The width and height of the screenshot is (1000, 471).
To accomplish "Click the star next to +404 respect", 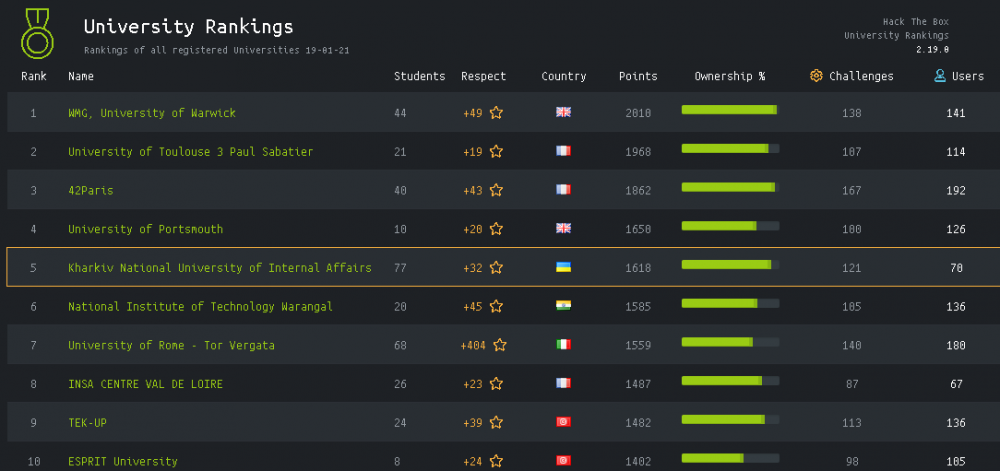I will [x=500, y=345].
